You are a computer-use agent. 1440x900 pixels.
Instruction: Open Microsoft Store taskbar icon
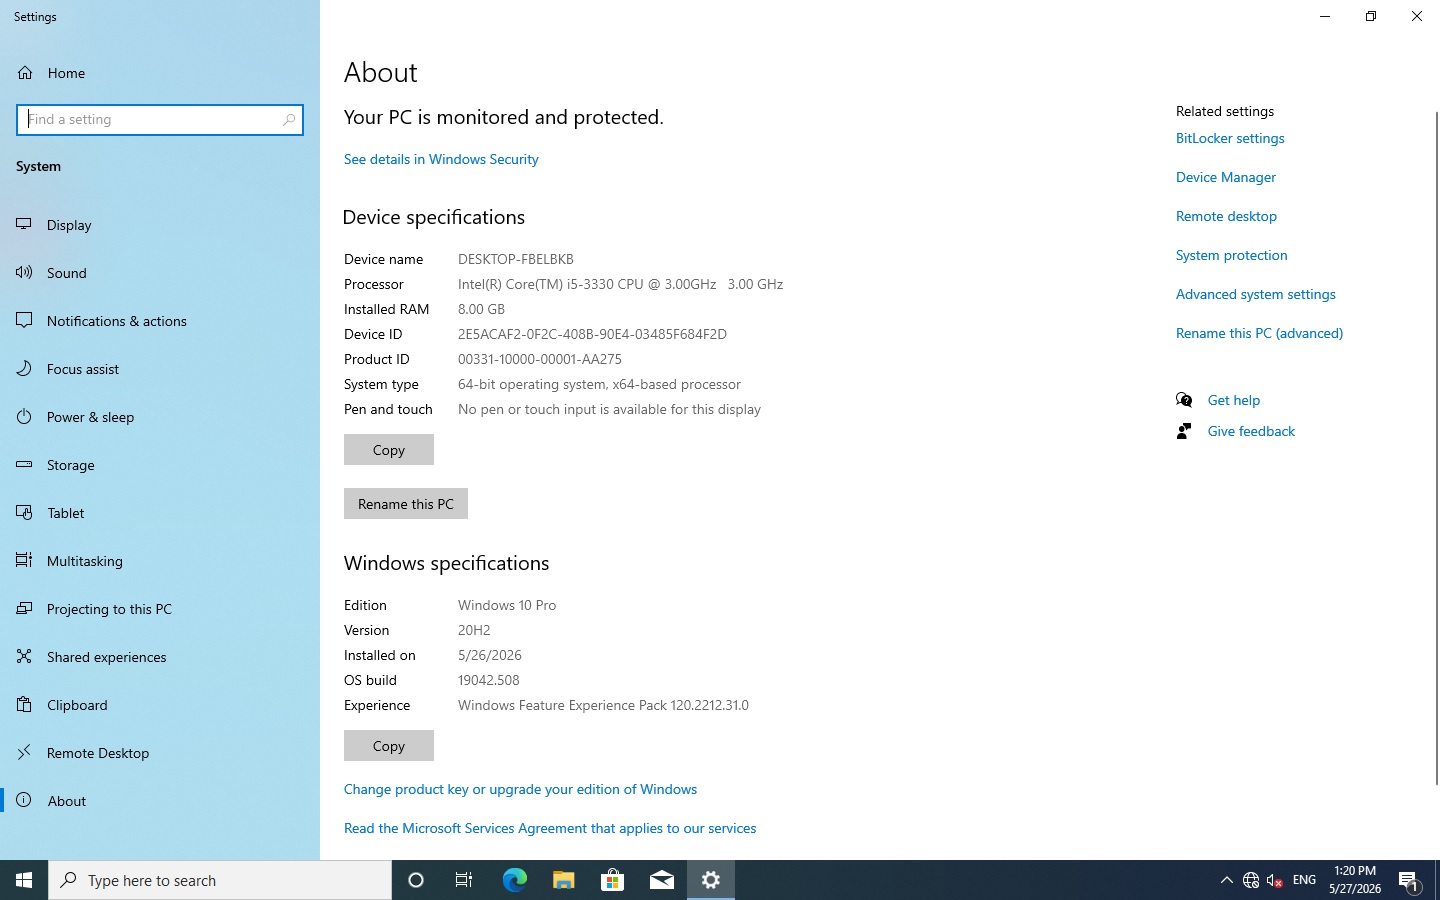click(x=612, y=880)
